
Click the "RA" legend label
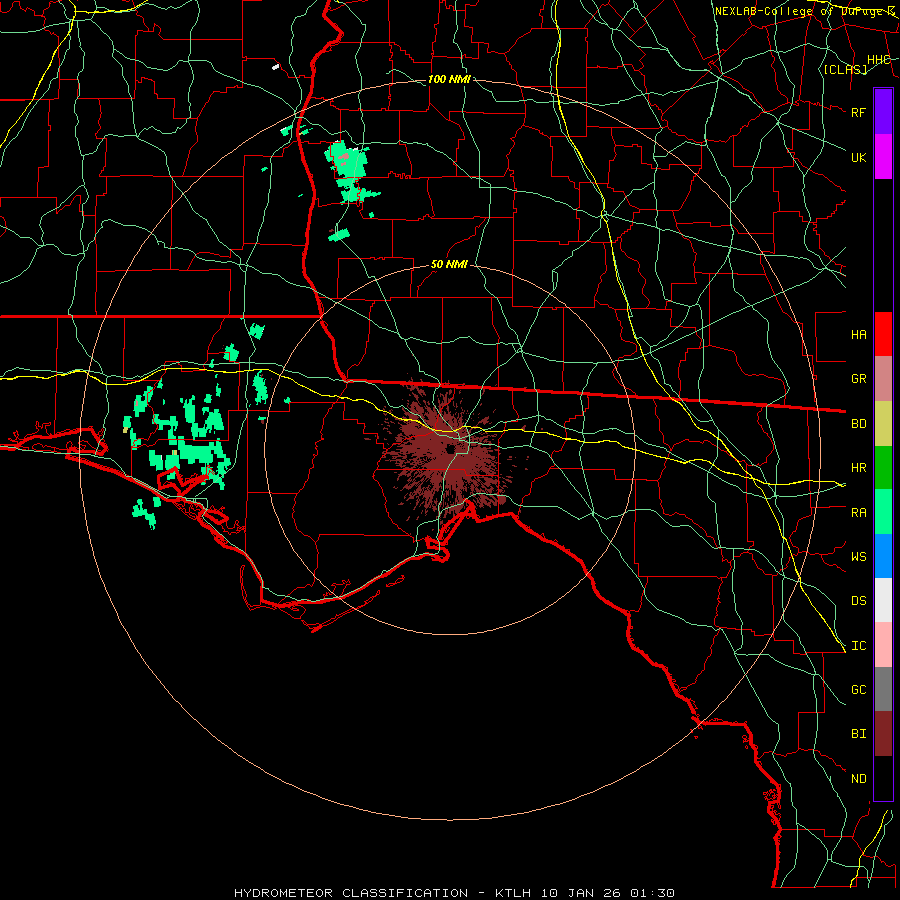(x=858, y=513)
